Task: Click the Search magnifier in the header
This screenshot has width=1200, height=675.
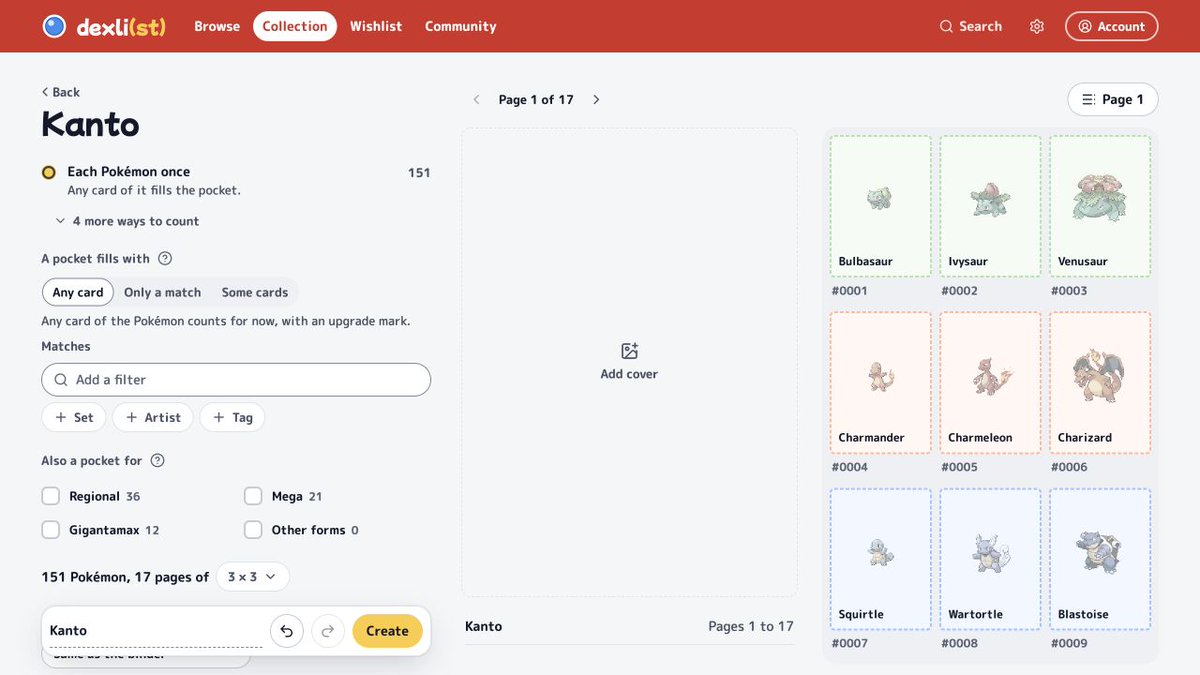Action: click(x=946, y=26)
